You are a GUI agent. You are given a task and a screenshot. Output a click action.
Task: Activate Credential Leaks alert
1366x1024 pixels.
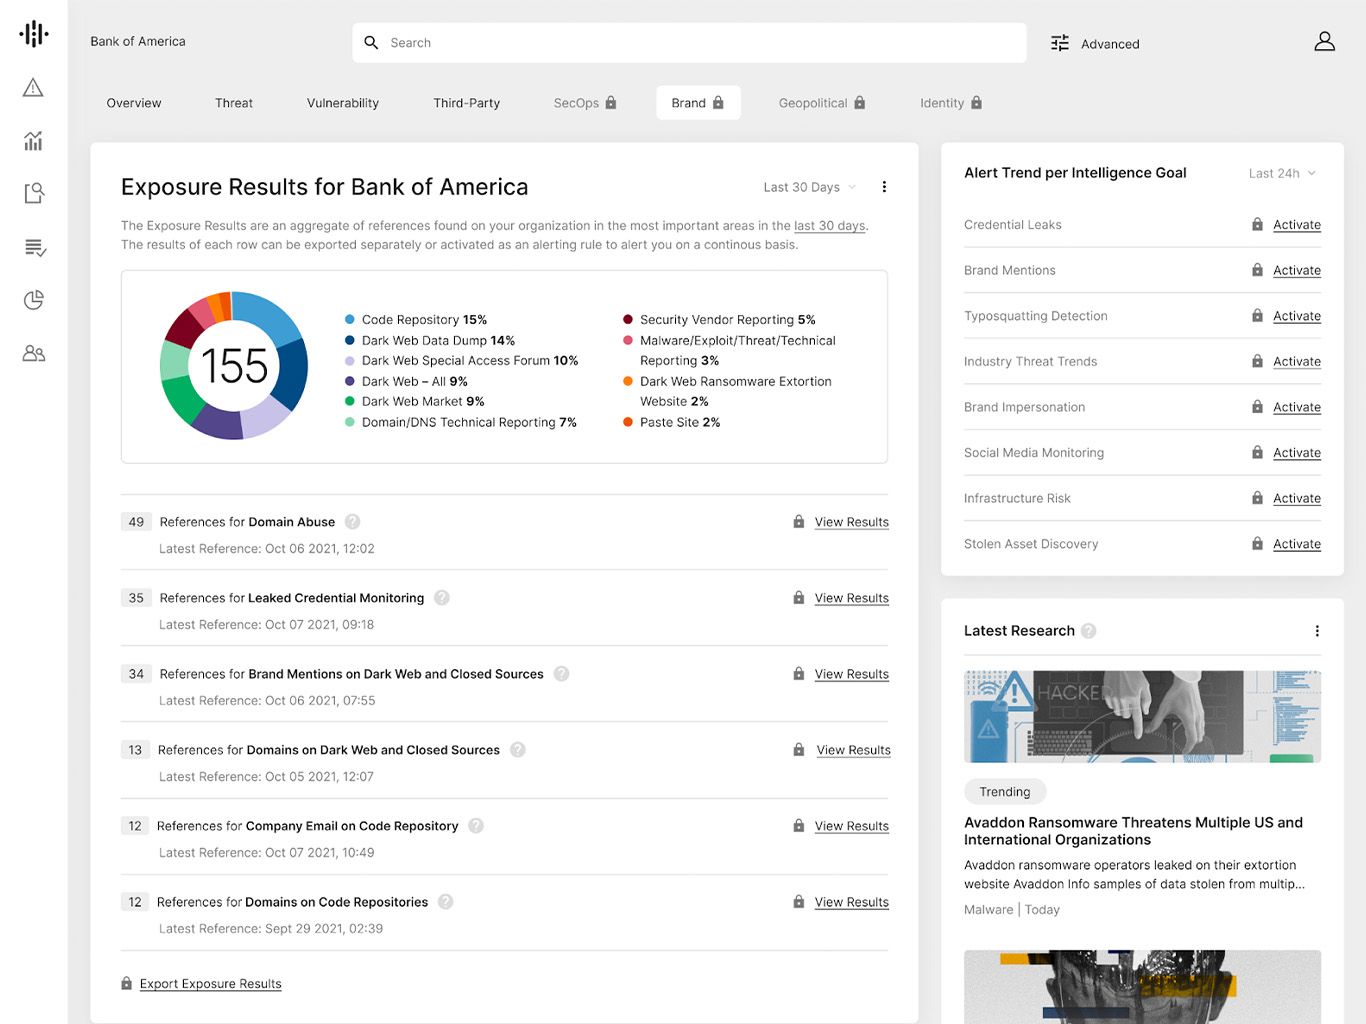point(1297,225)
